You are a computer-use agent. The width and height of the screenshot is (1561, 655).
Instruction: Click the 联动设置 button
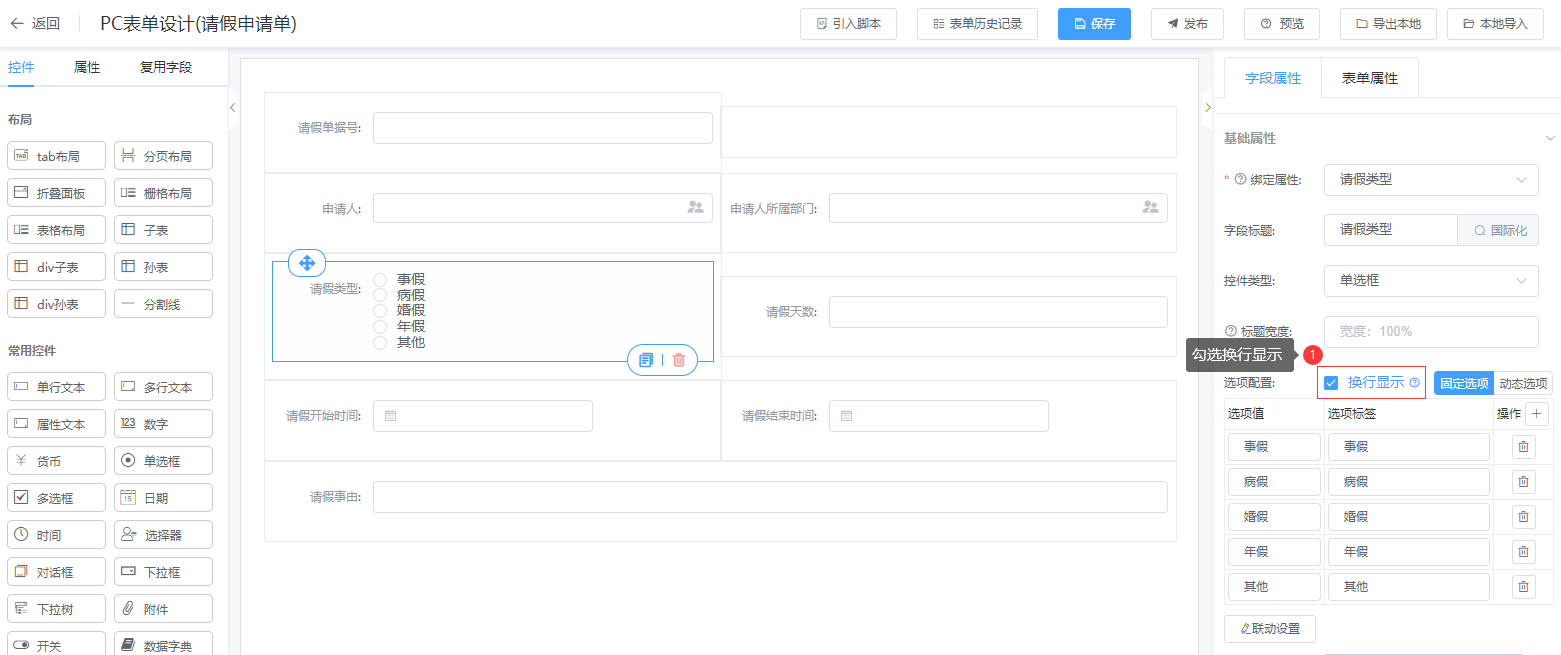click(1269, 629)
